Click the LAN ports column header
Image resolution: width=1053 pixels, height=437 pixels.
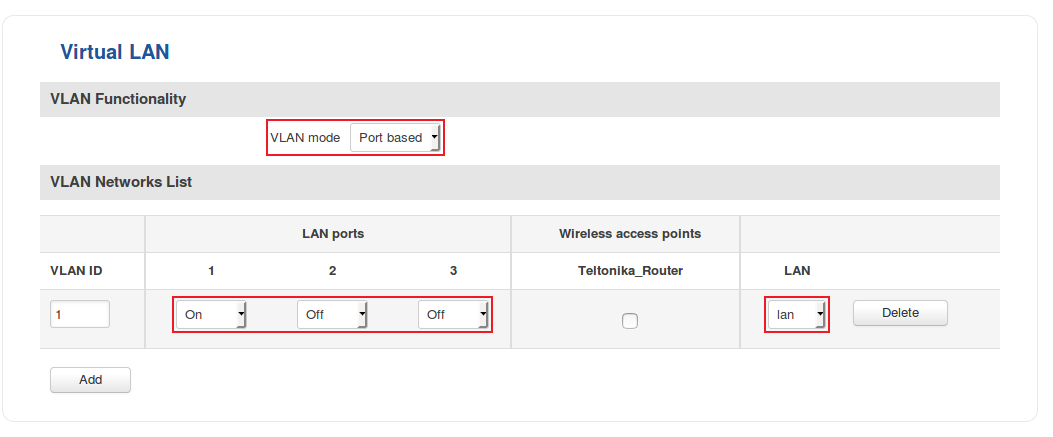(333, 234)
